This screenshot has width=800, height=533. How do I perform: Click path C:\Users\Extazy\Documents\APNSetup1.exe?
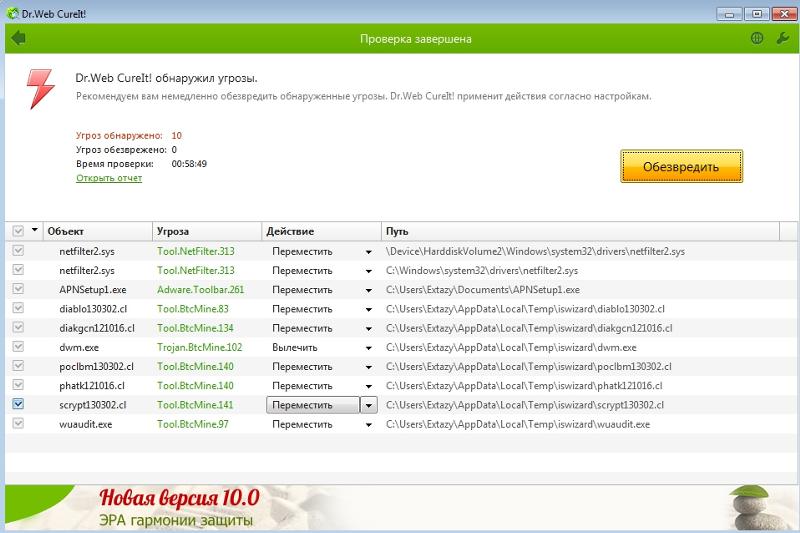pos(483,290)
